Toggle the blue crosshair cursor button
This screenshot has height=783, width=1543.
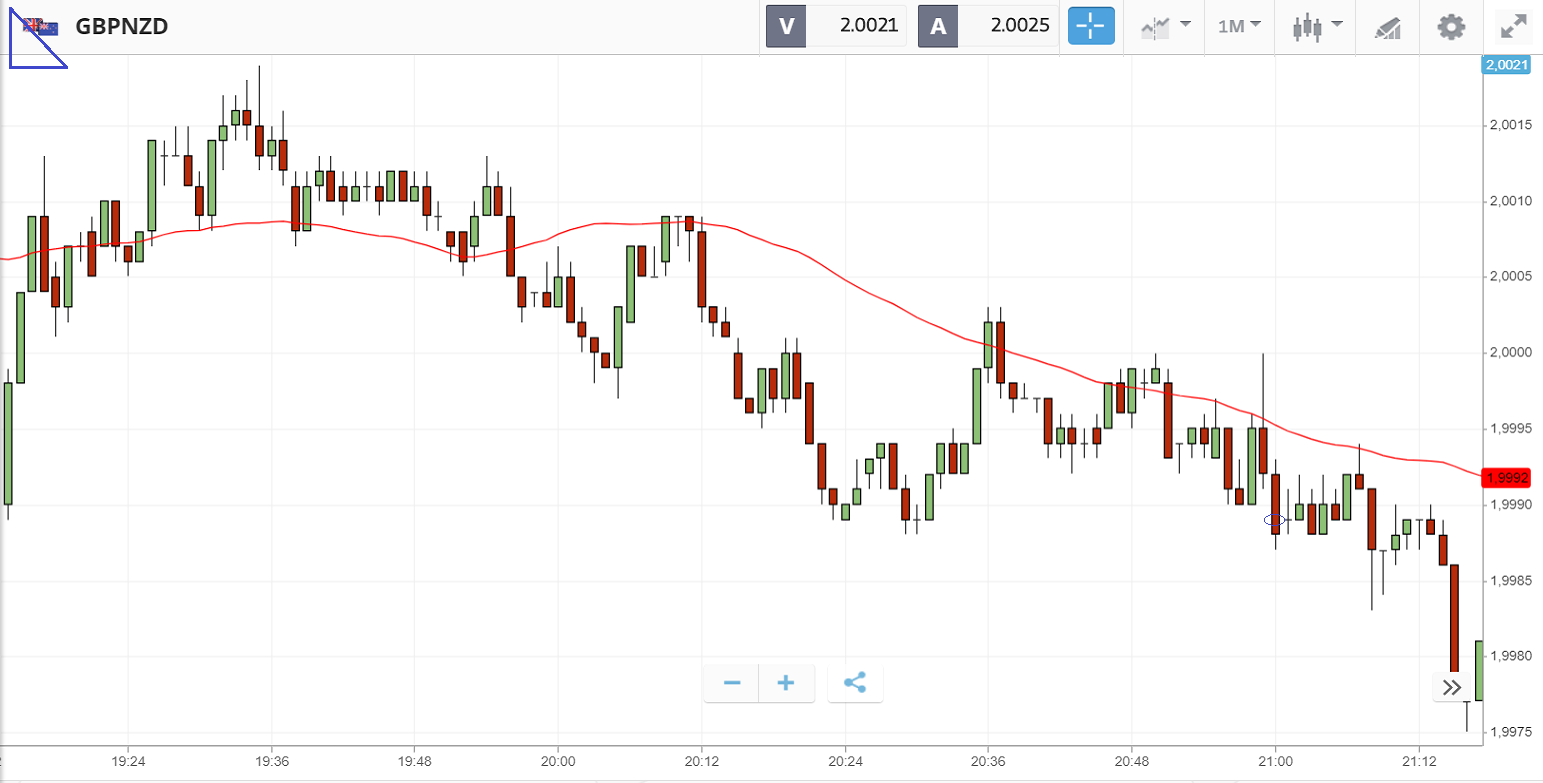point(1091,26)
